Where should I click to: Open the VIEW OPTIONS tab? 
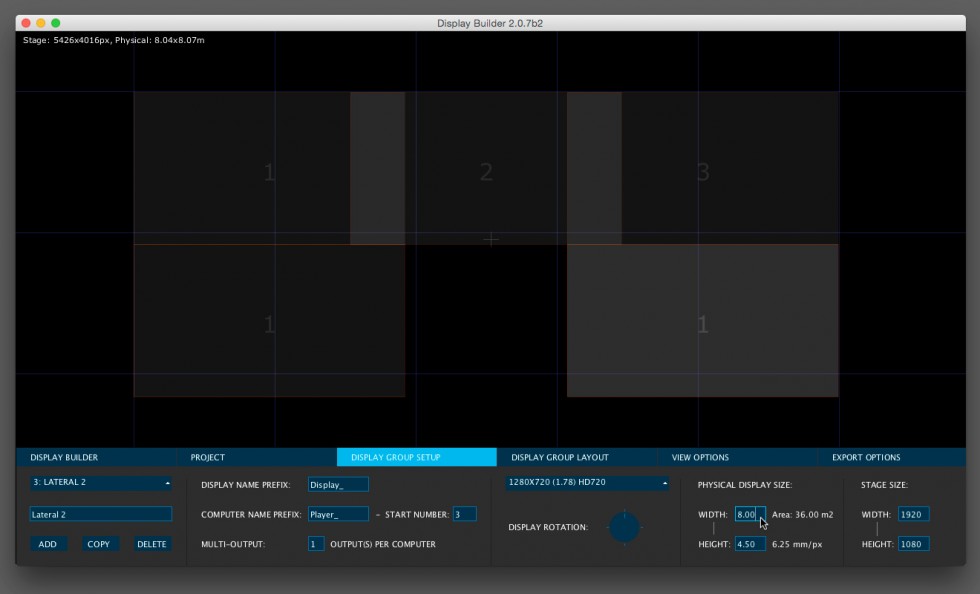click(x=699, y=457)
